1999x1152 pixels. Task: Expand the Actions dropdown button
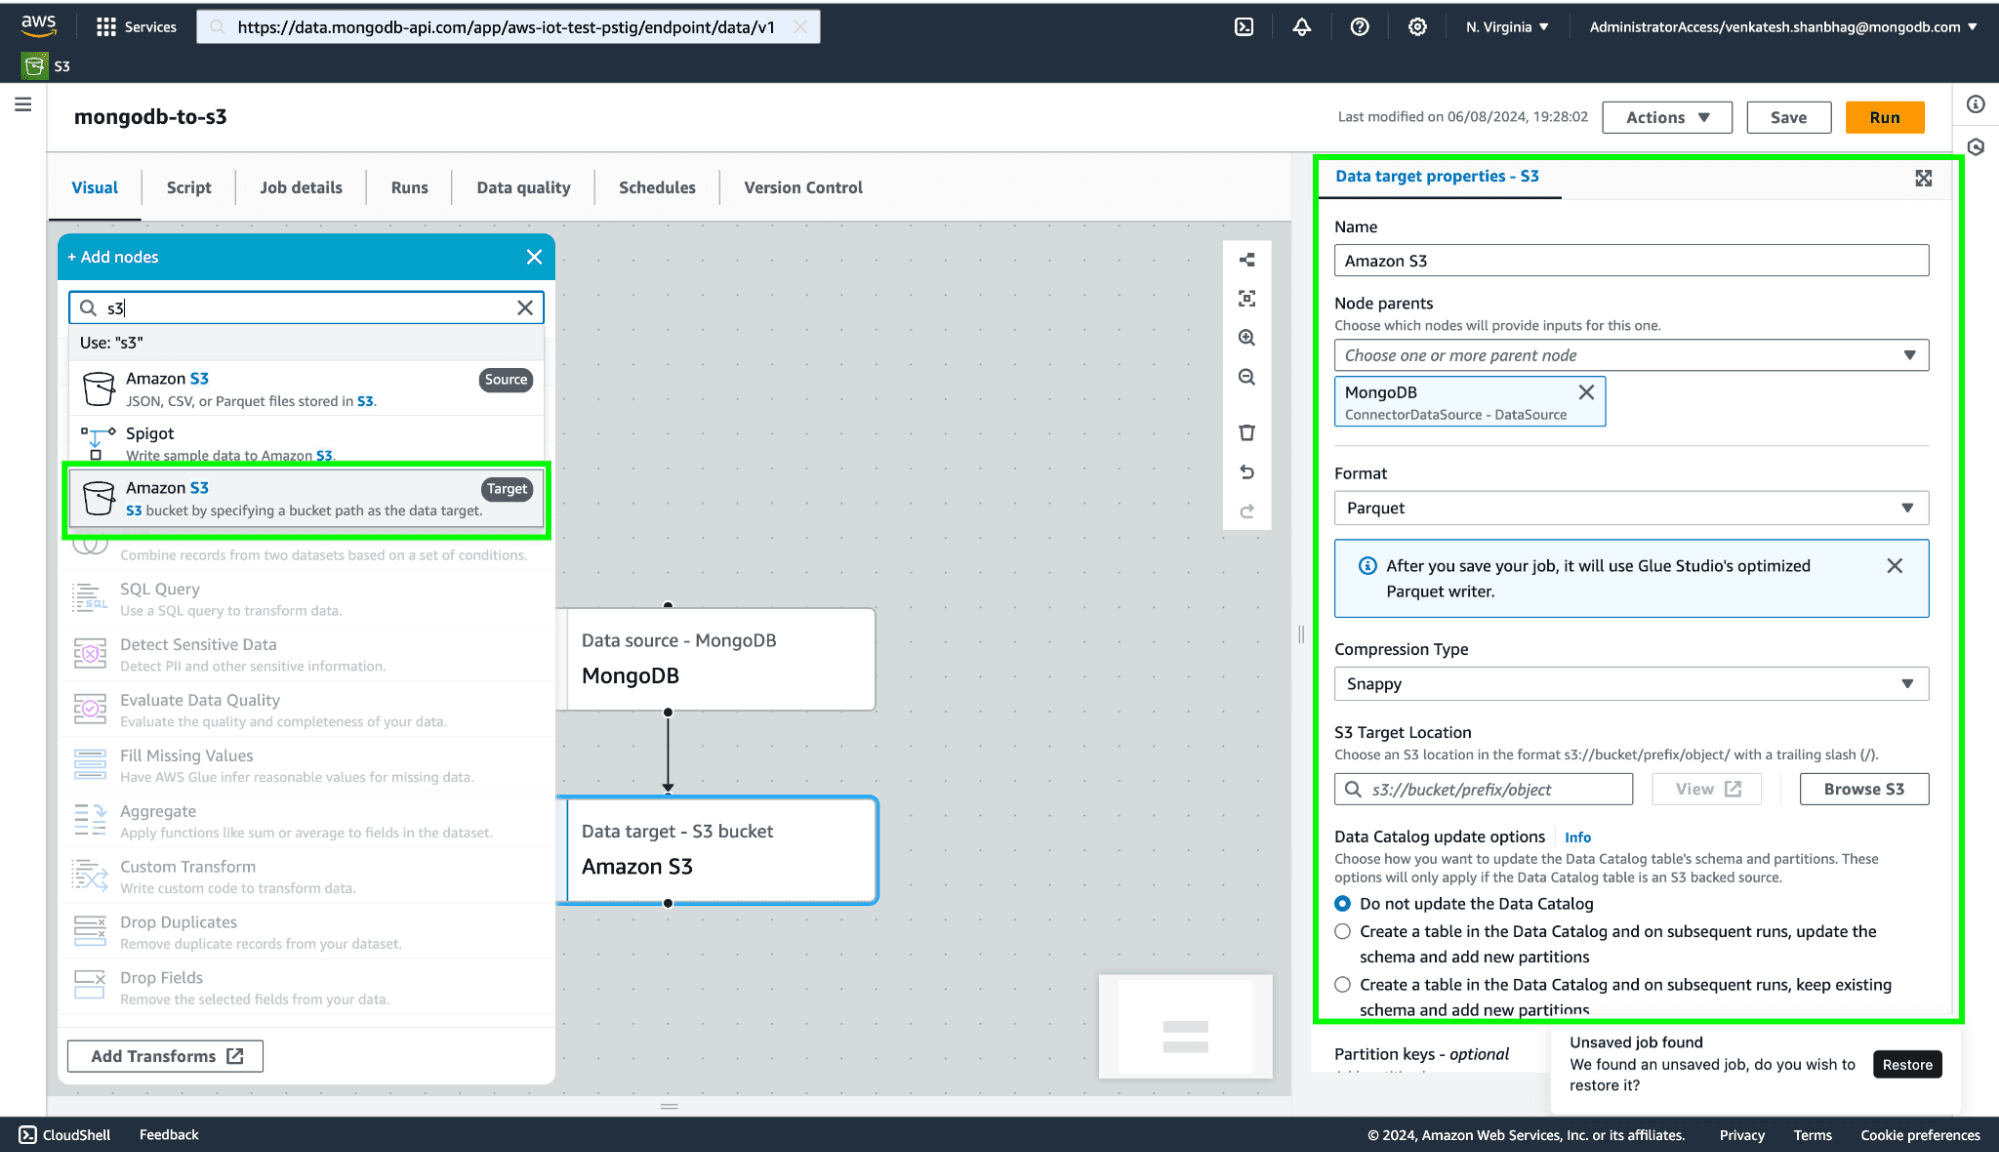tap(1666, 117)
